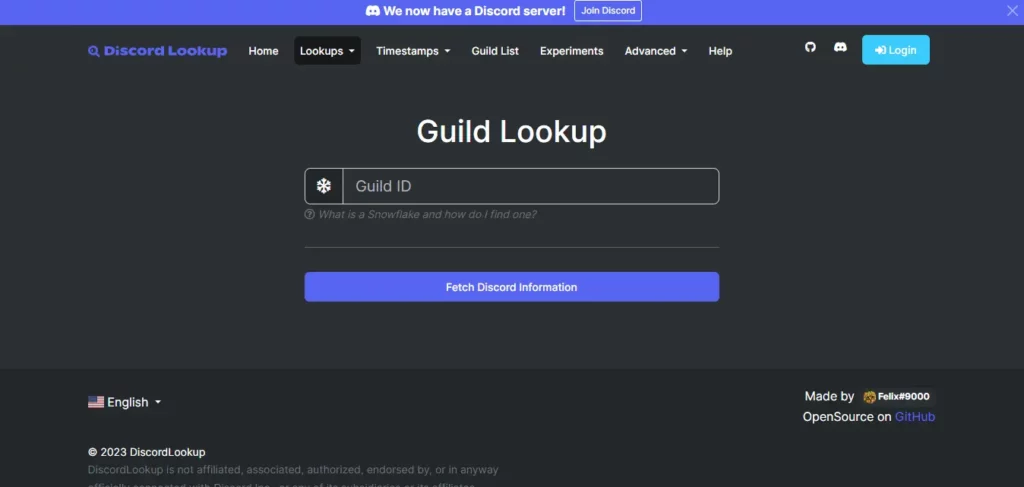Image resolution: width=1024 pixels, height=487 pixels.
Task: Expand the Timestamps dropdown menu
Action: tap(413, 51)
